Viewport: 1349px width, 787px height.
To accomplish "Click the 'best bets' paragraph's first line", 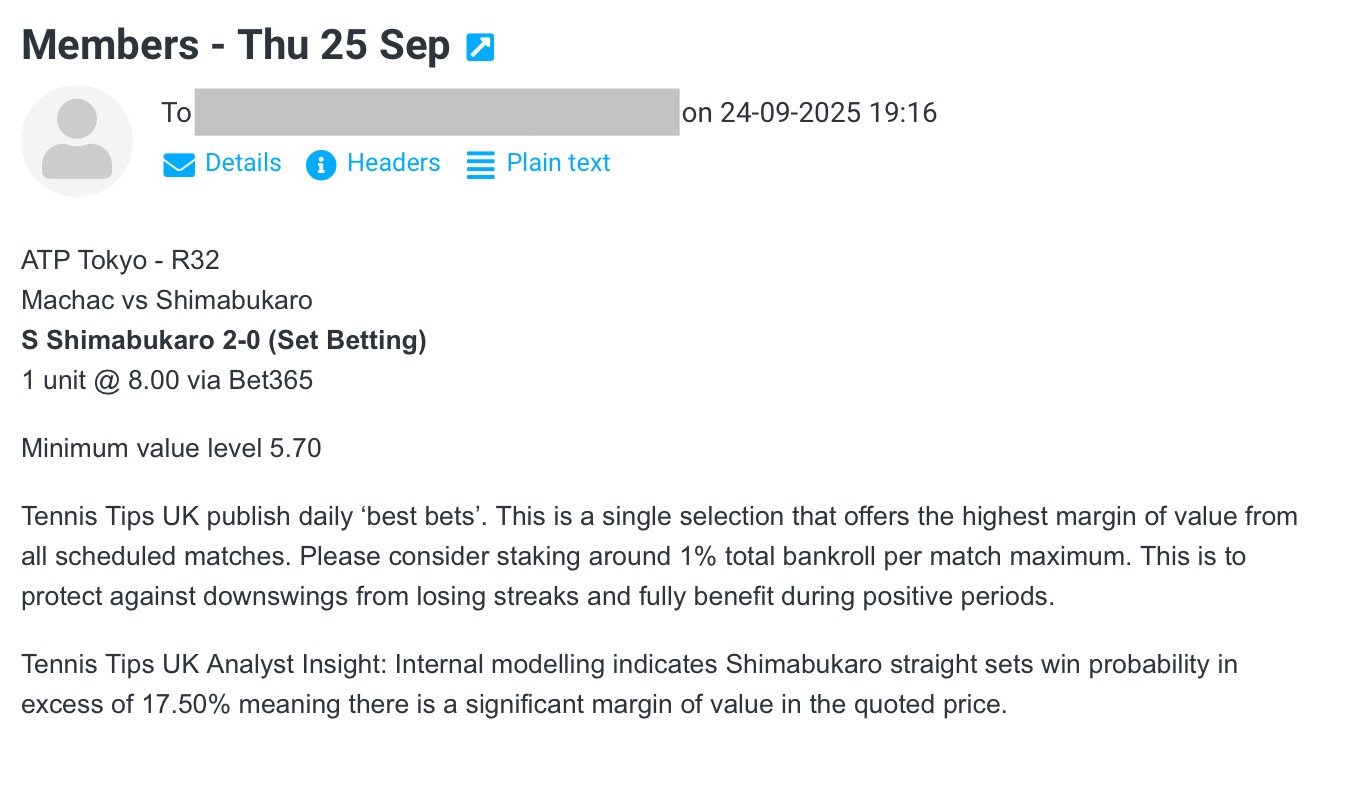I will coord(658,517).
